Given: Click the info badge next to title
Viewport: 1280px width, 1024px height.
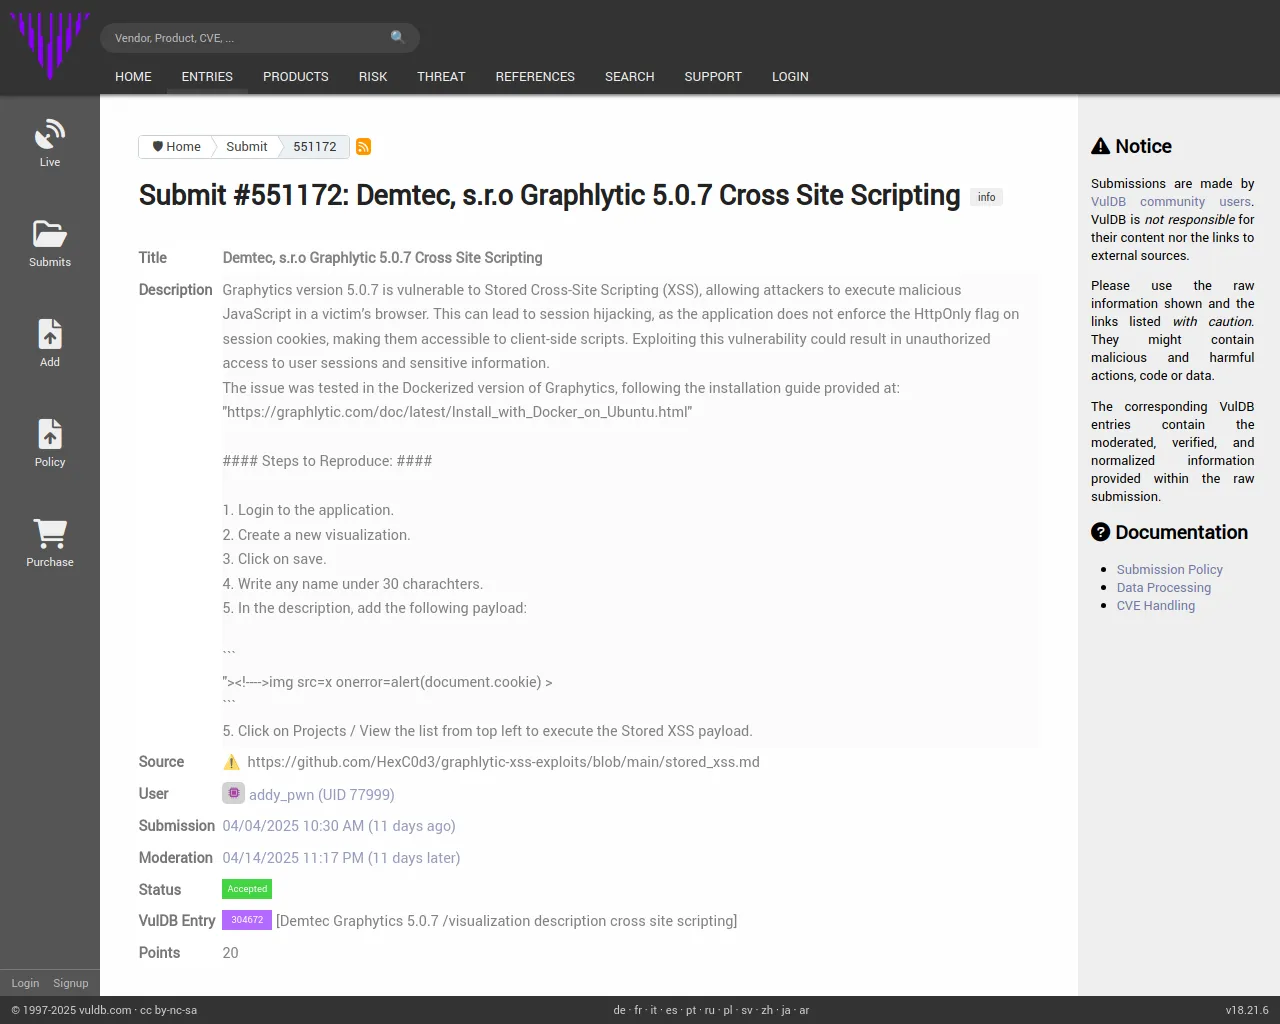Looking at the screenshot, I should (x=987, y=197).
